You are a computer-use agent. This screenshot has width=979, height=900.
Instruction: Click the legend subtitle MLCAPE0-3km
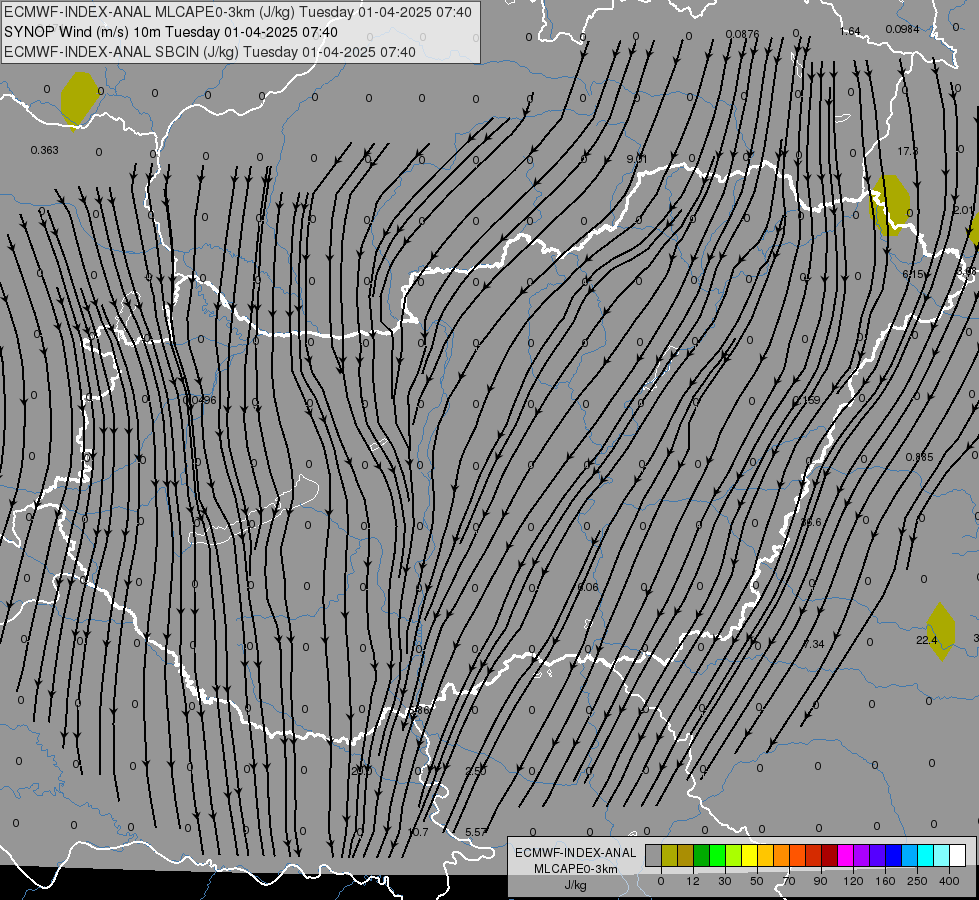coord(576,869)
